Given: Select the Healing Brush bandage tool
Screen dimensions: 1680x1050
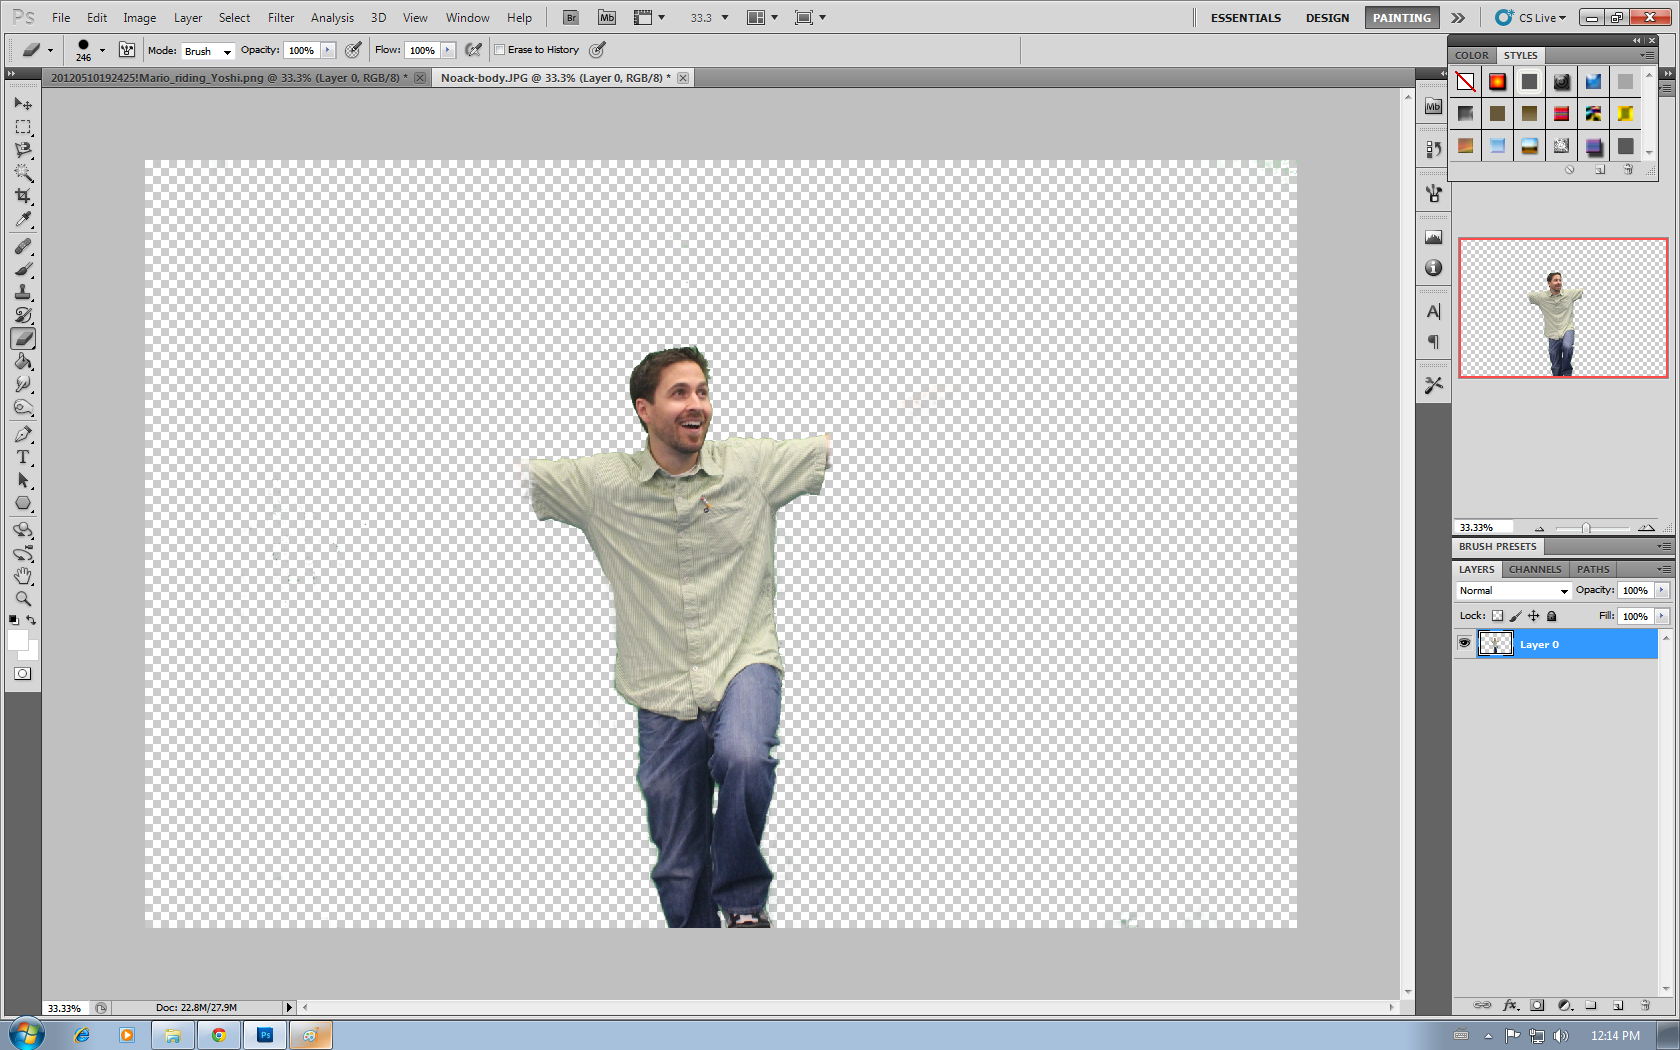Looking at the screenshot, I should click(x=23, y=246).
